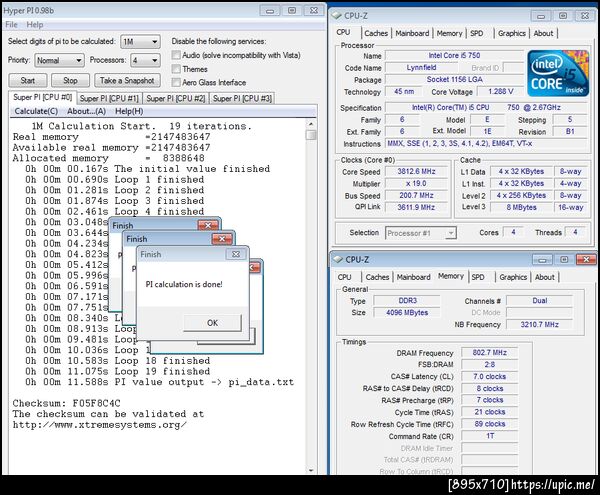Viewport: 600px width, 495px height.
Task: Switch to Super PI [CPU #2] tab
Action: click(176, 98)
